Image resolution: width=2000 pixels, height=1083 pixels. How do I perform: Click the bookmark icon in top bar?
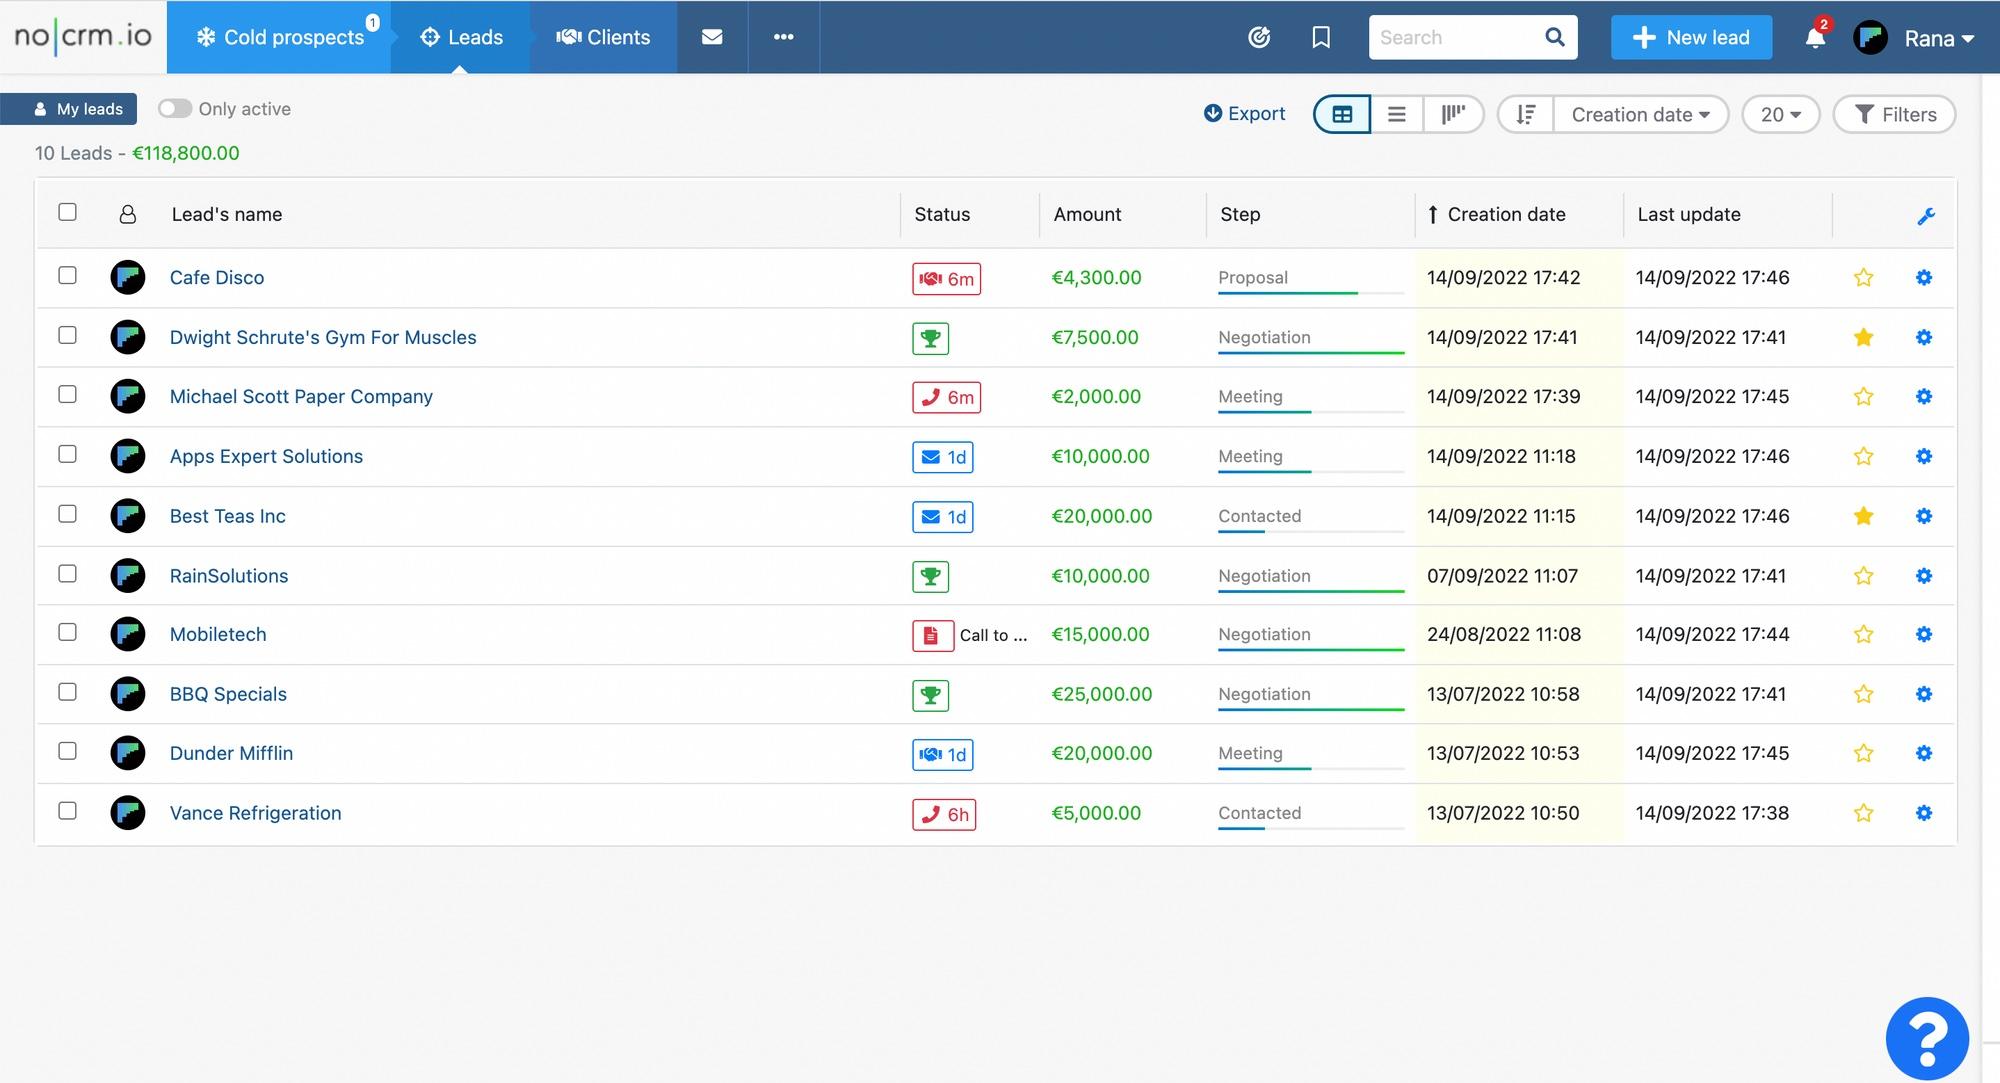point(1319,37)
